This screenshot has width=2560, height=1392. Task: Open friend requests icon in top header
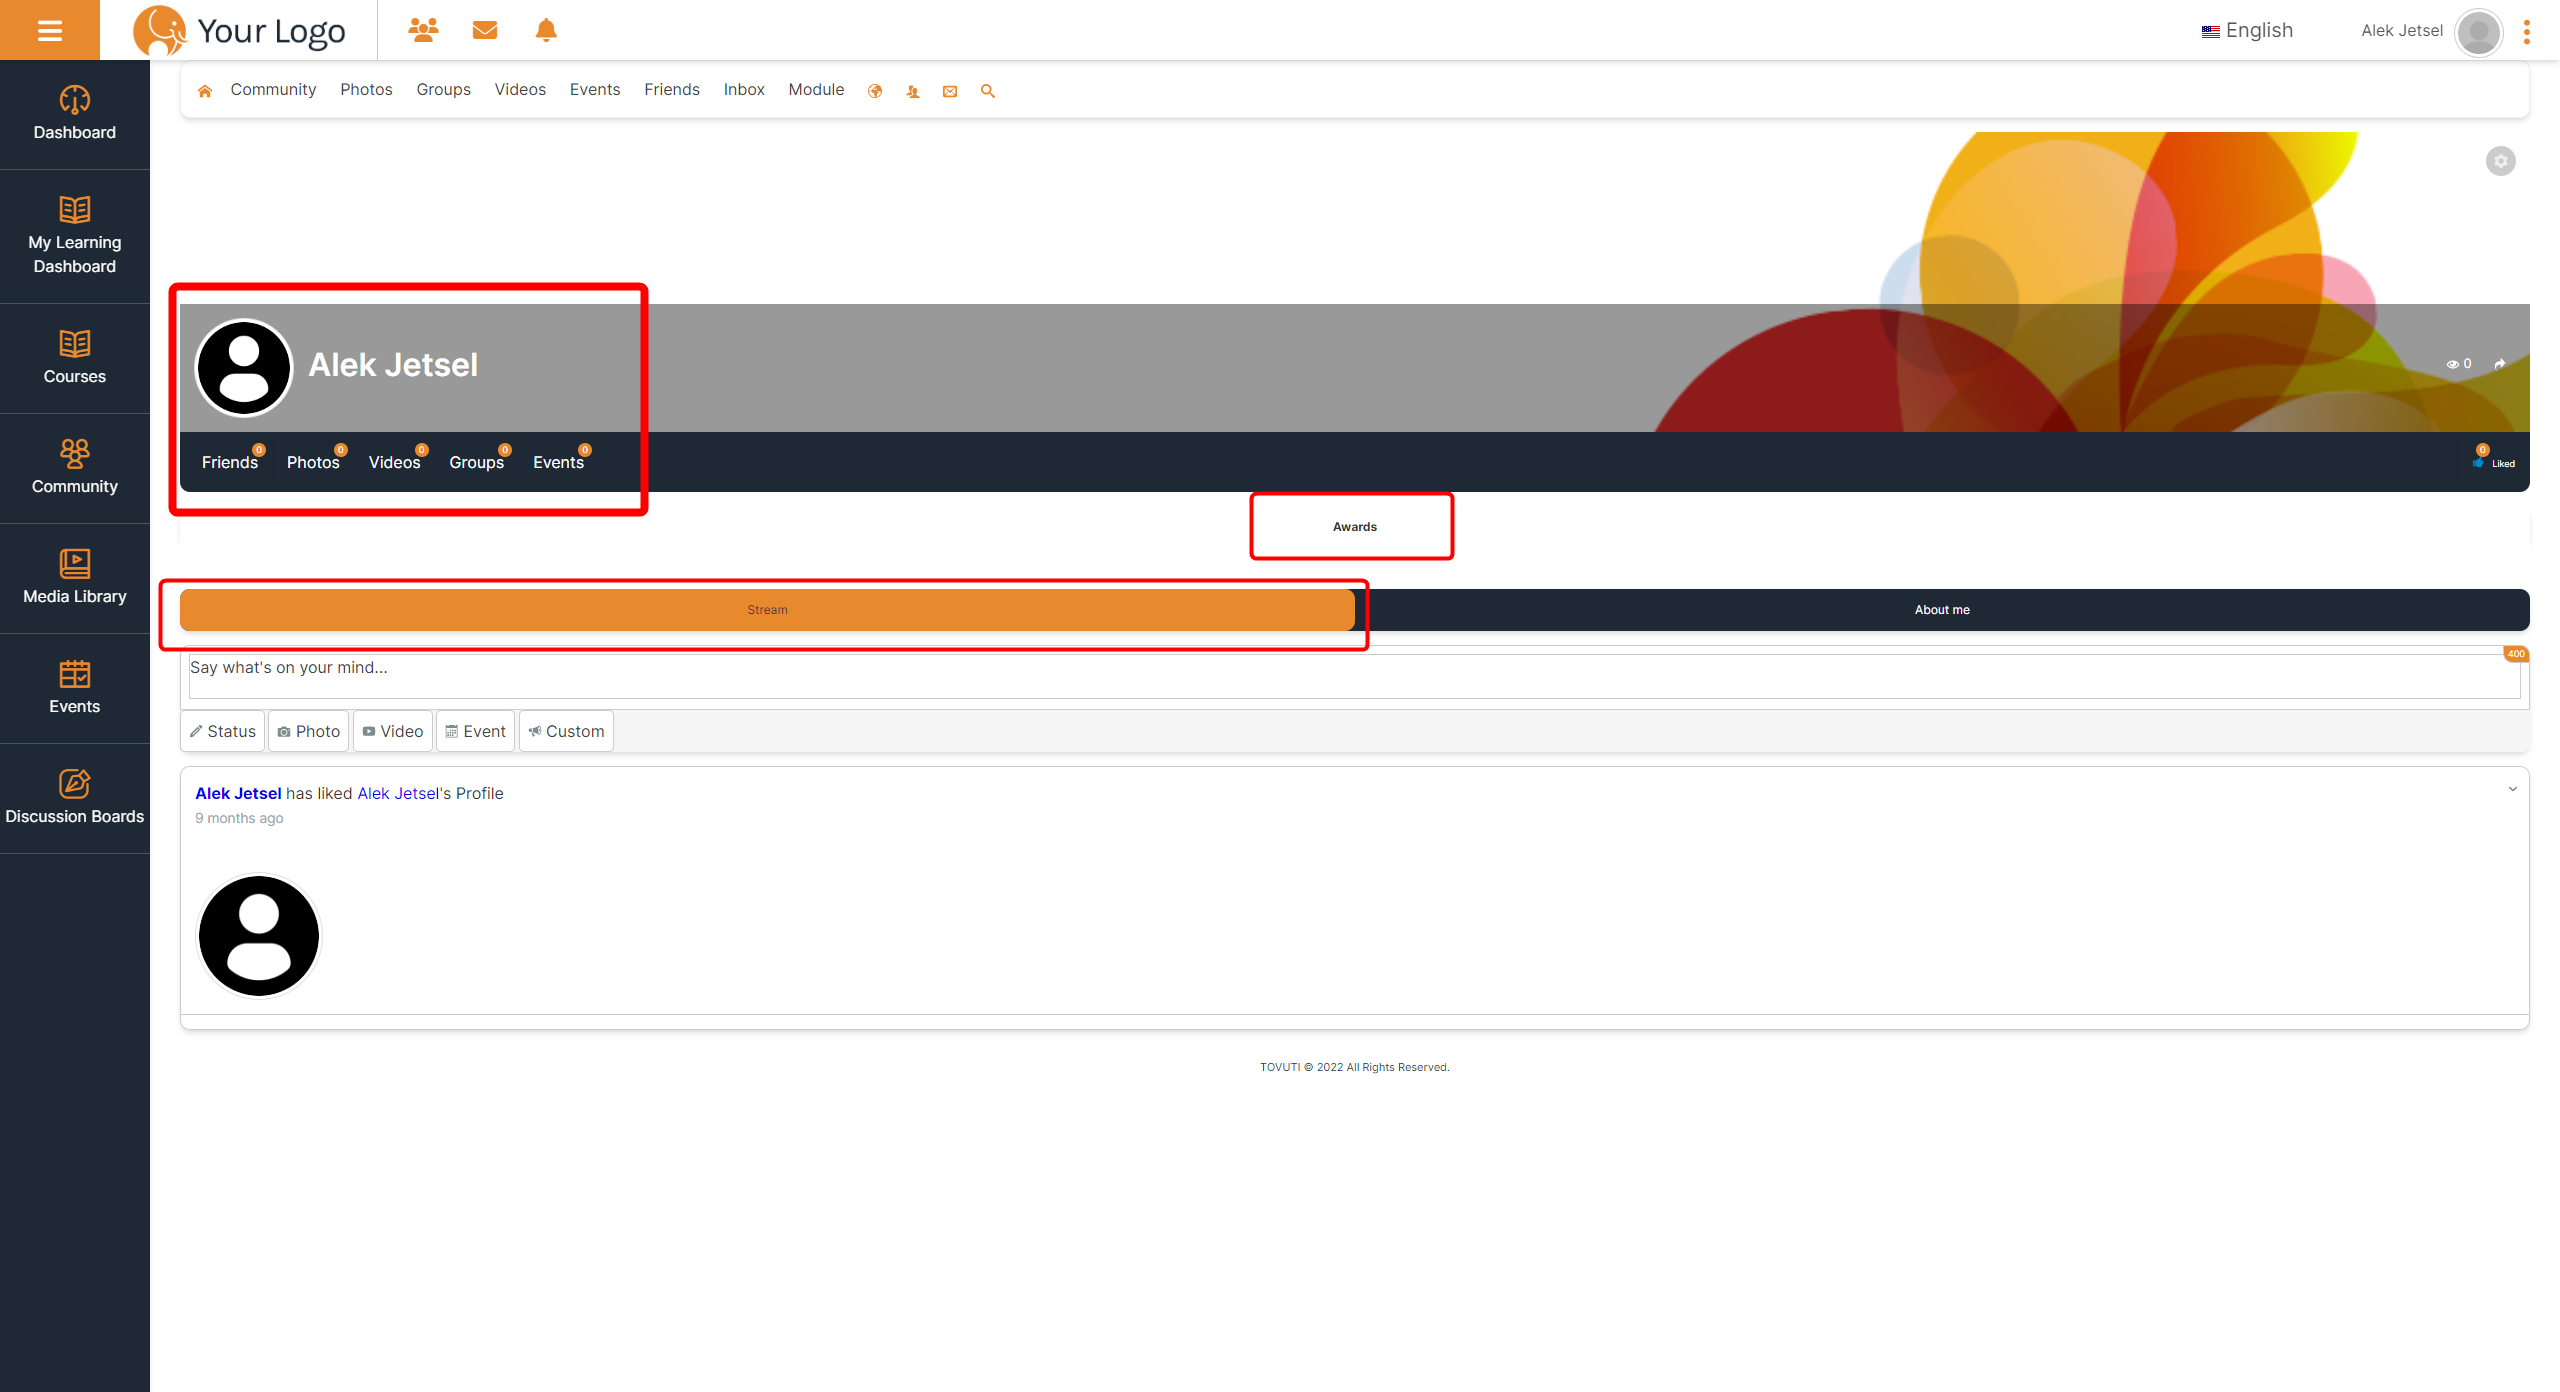[423, 30]
